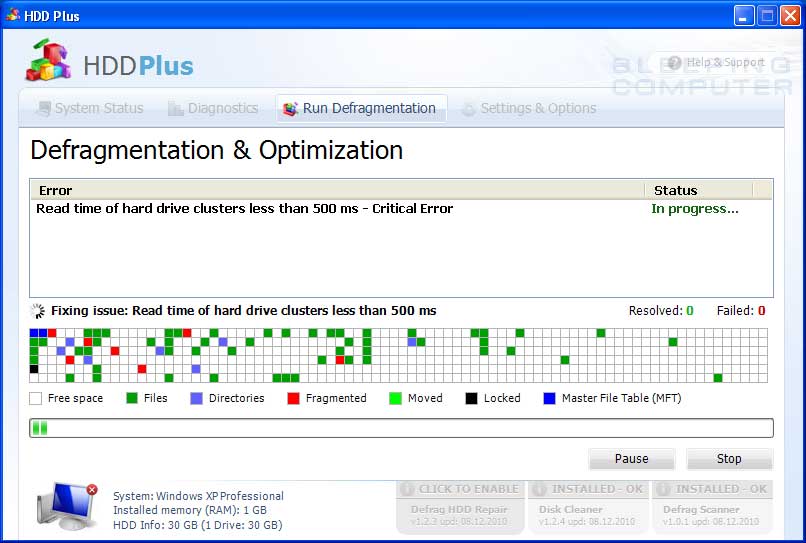The width and height of the screenshot is (806, 543).
Task: Select the Run Defragmentation tab
Action: (360, 108)
